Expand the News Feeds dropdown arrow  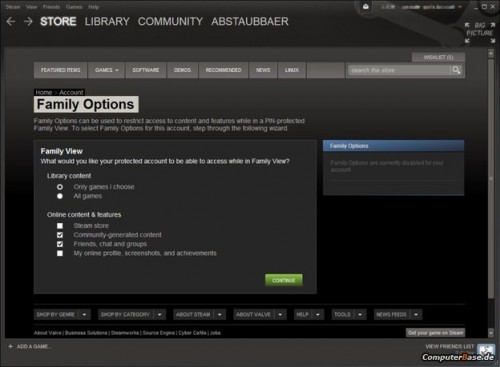point(416,314)
